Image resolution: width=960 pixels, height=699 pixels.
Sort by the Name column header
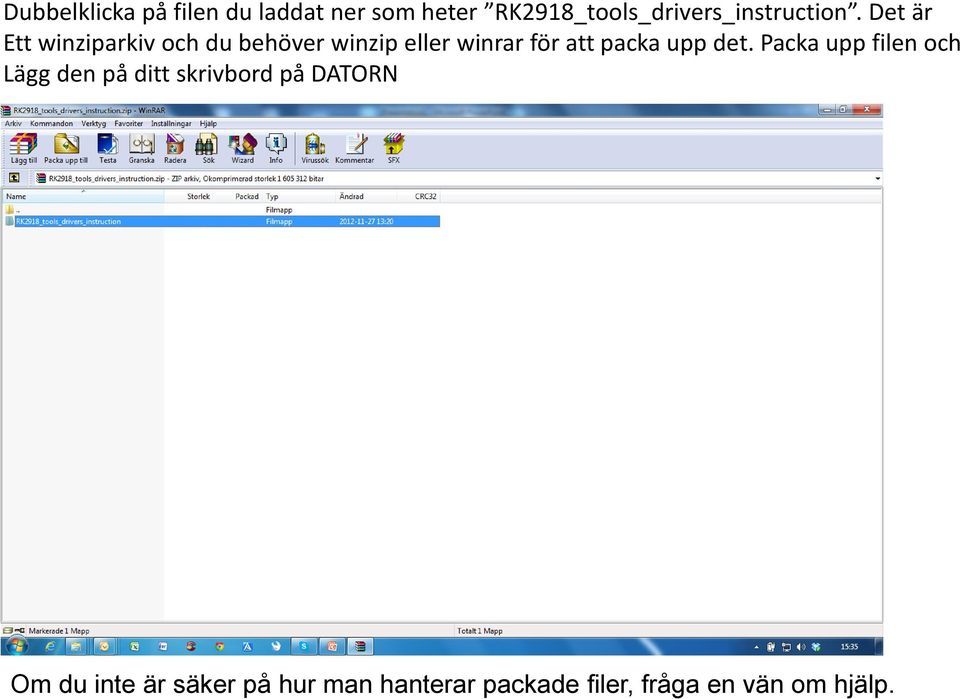click(x=84, y=196)
